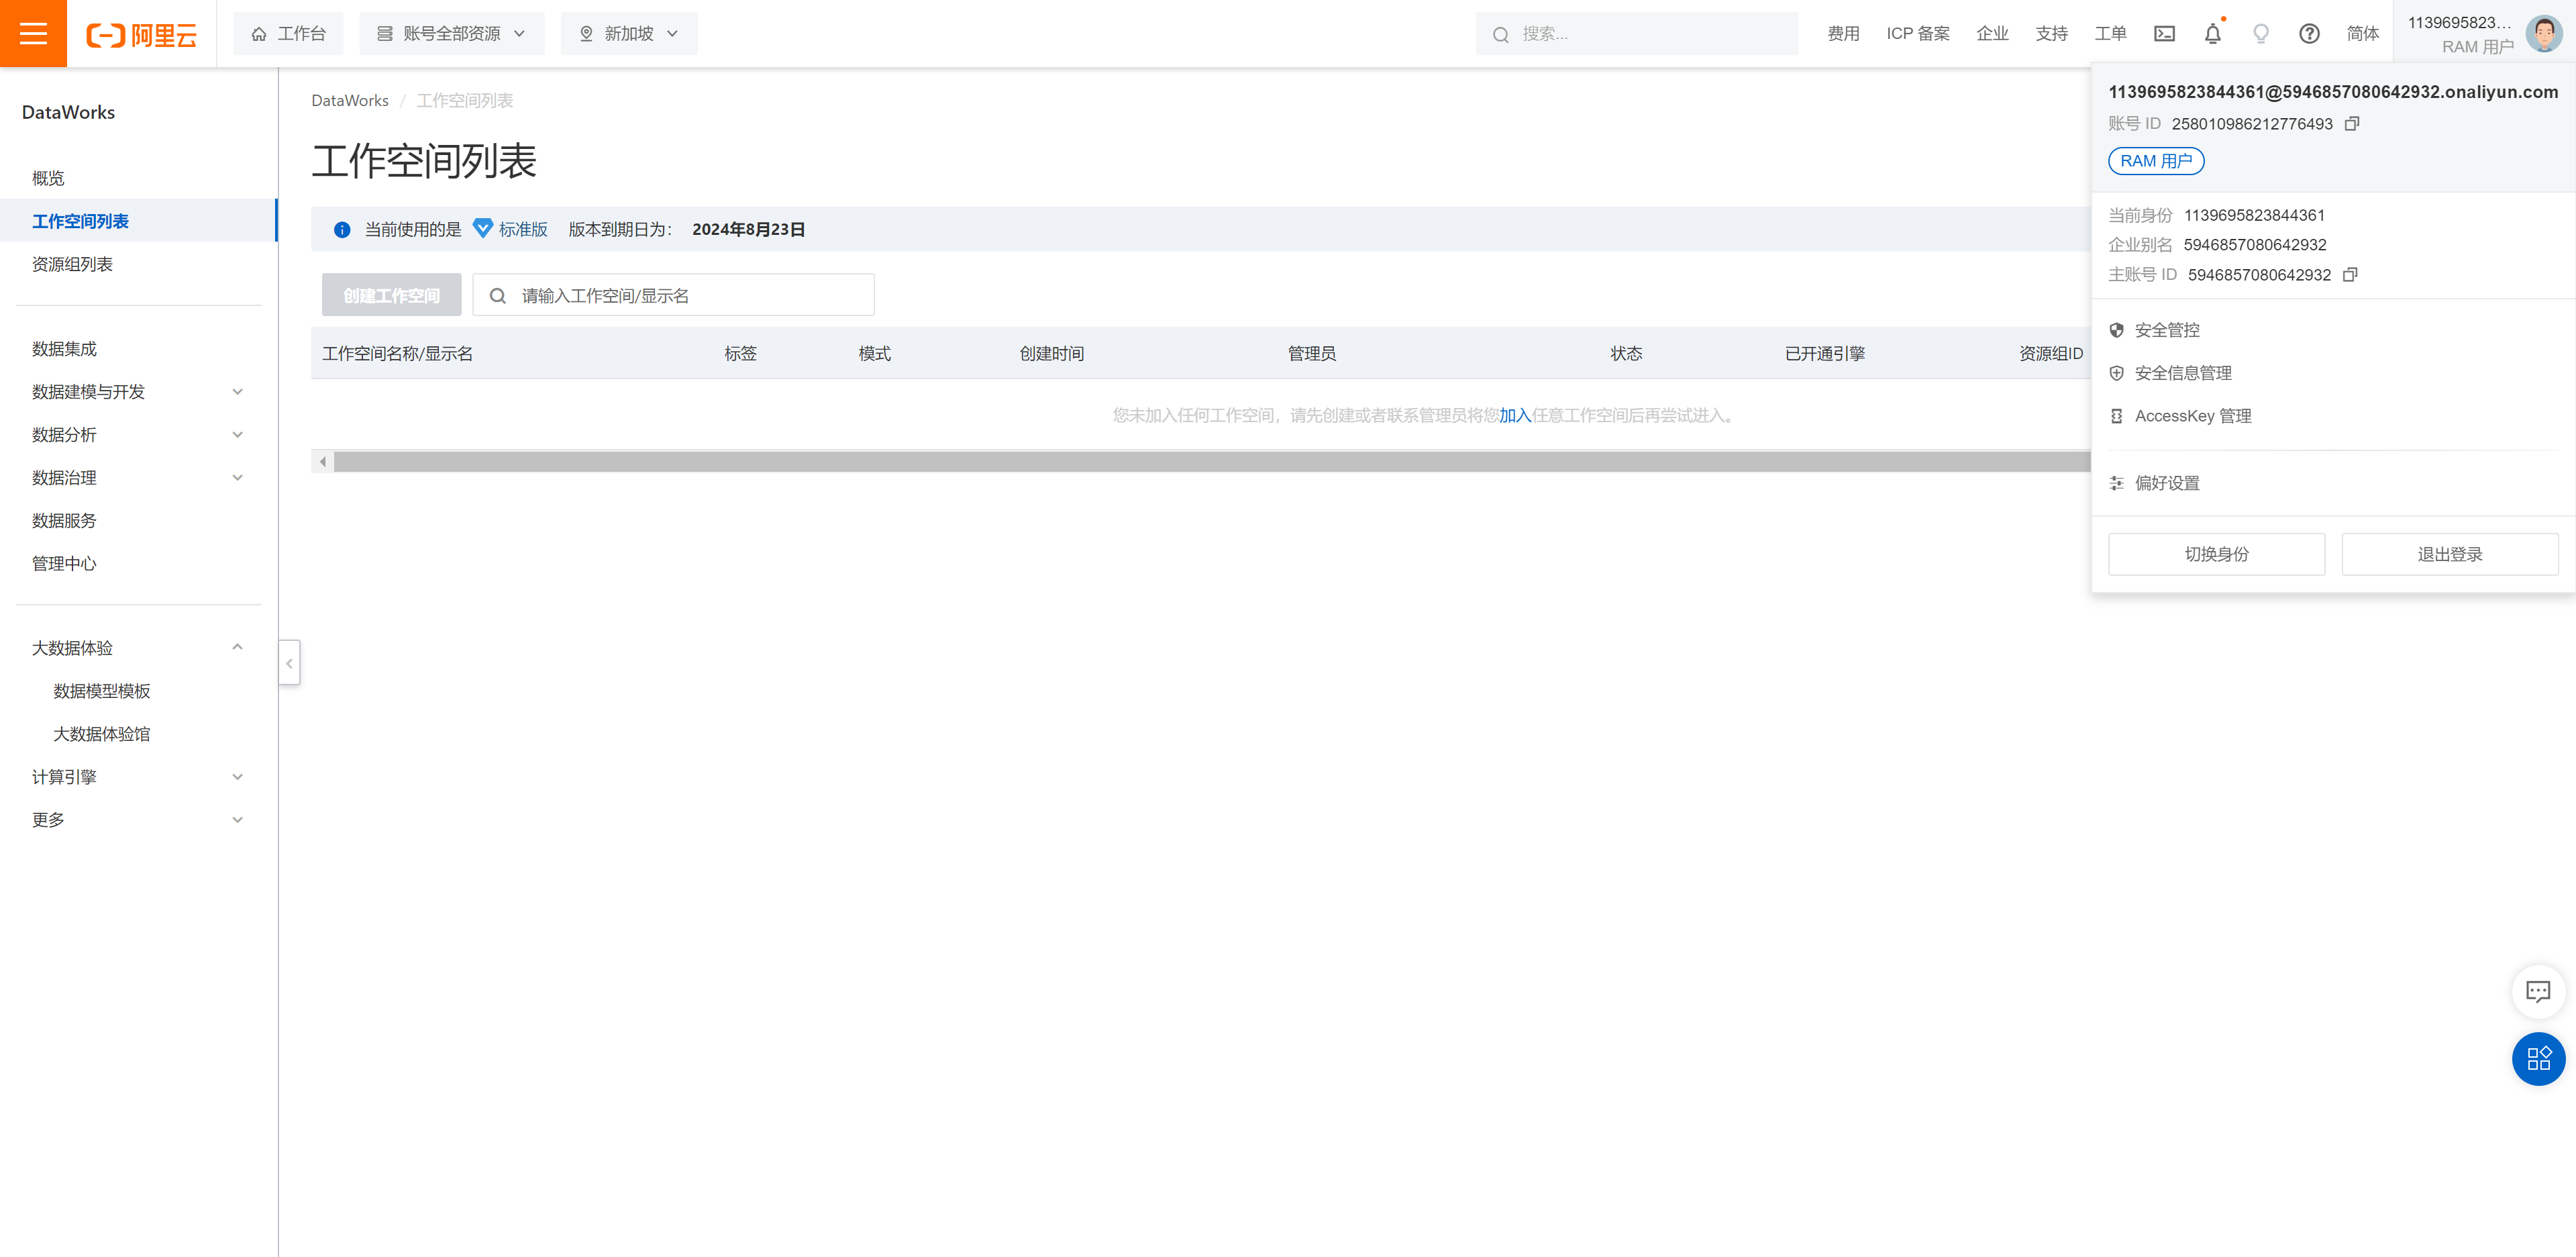Click the 创建工作空间 button

[391, 296]
